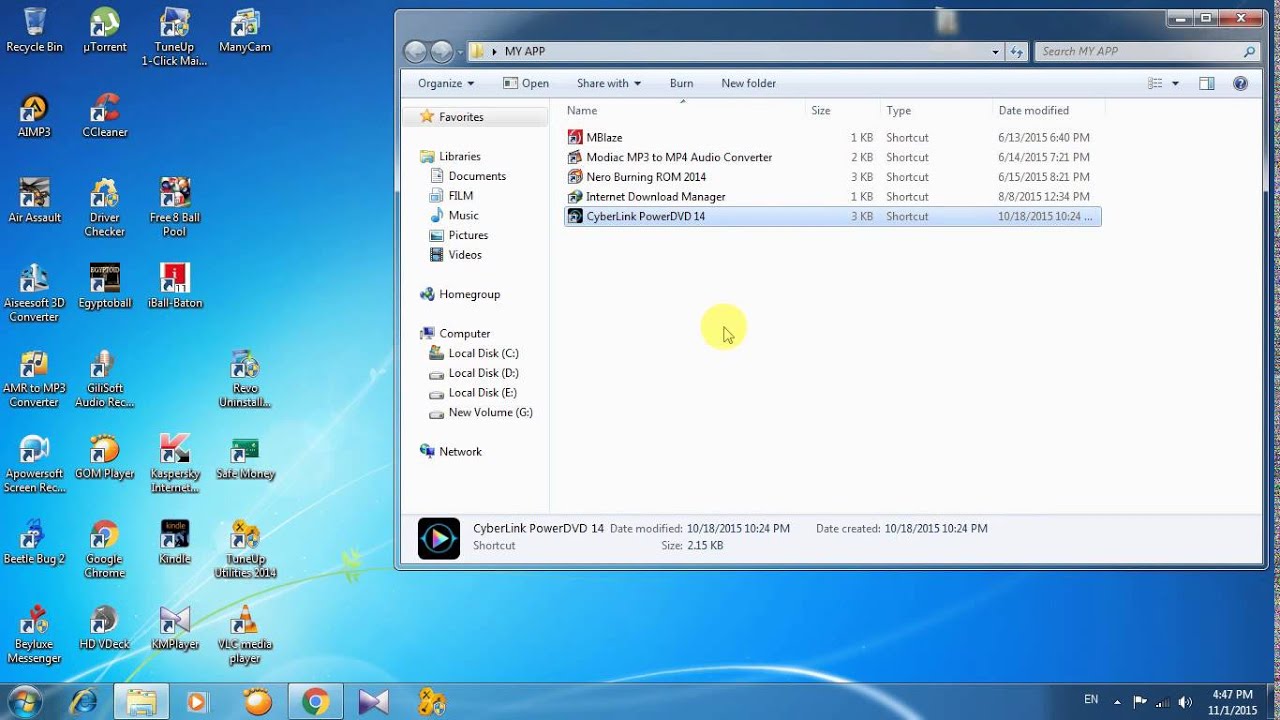Select the Free 8 Ball Pool icon
This screenshot has width=1280, height=720.
coord(174,208)
